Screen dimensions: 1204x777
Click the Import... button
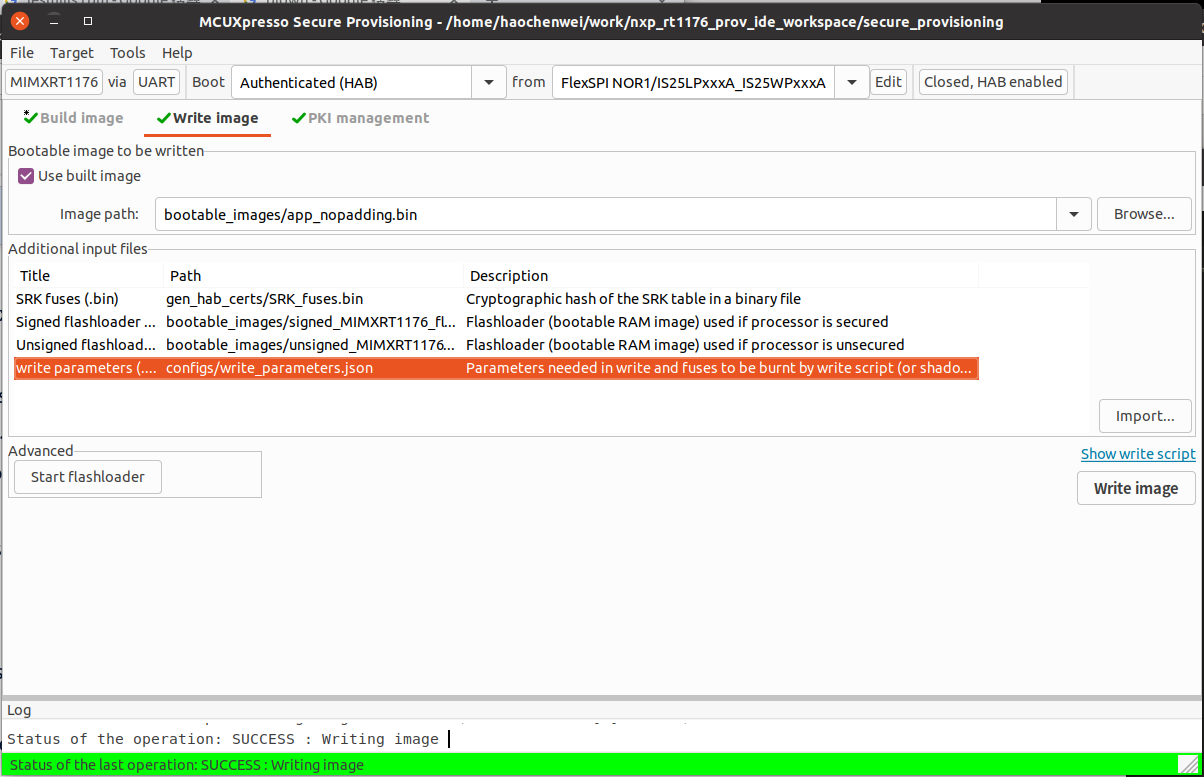coord(1145,416)
